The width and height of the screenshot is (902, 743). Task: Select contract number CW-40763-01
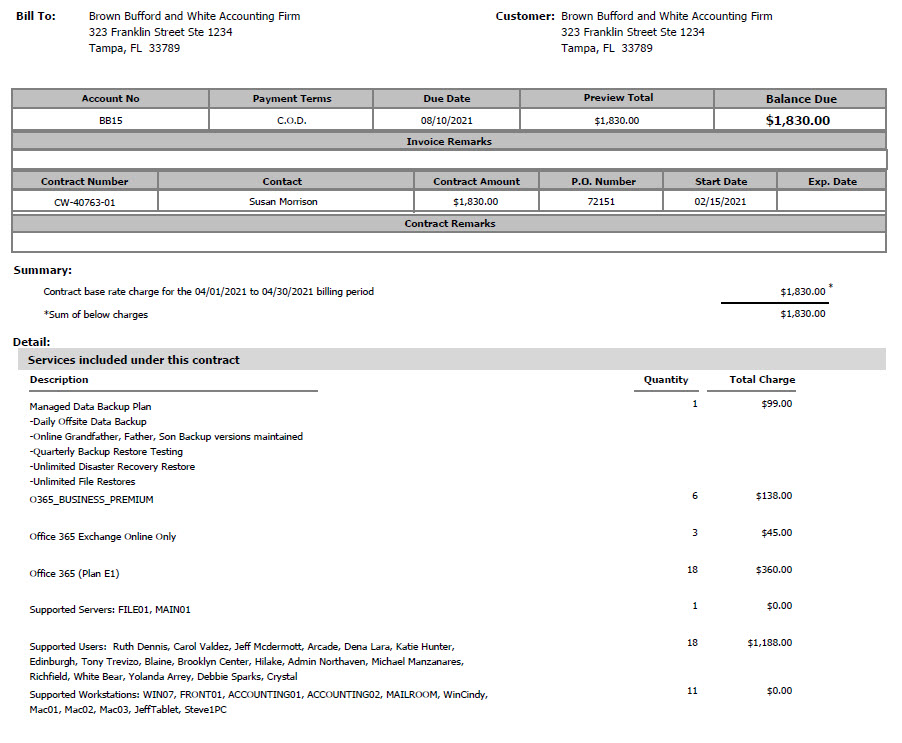click(x=85, y=202)
